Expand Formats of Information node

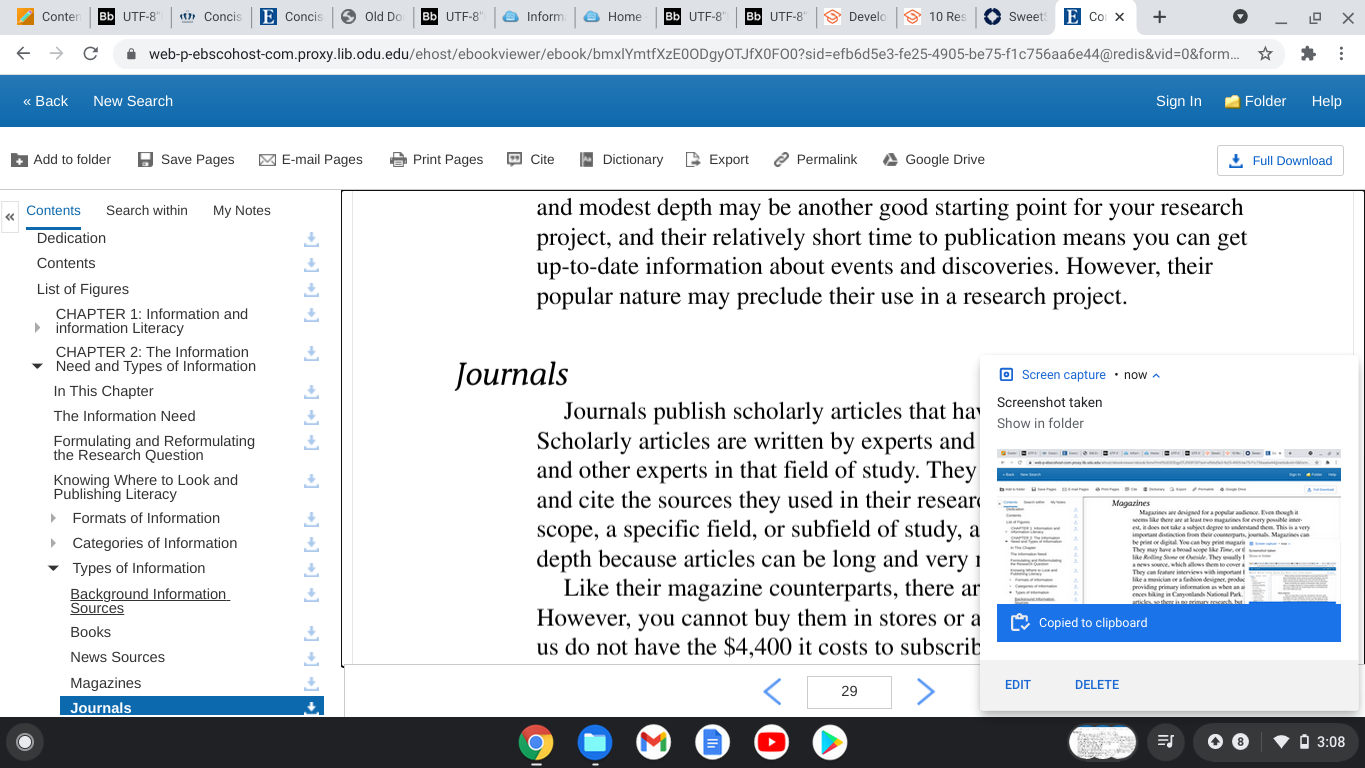click(x=54, y=518)
